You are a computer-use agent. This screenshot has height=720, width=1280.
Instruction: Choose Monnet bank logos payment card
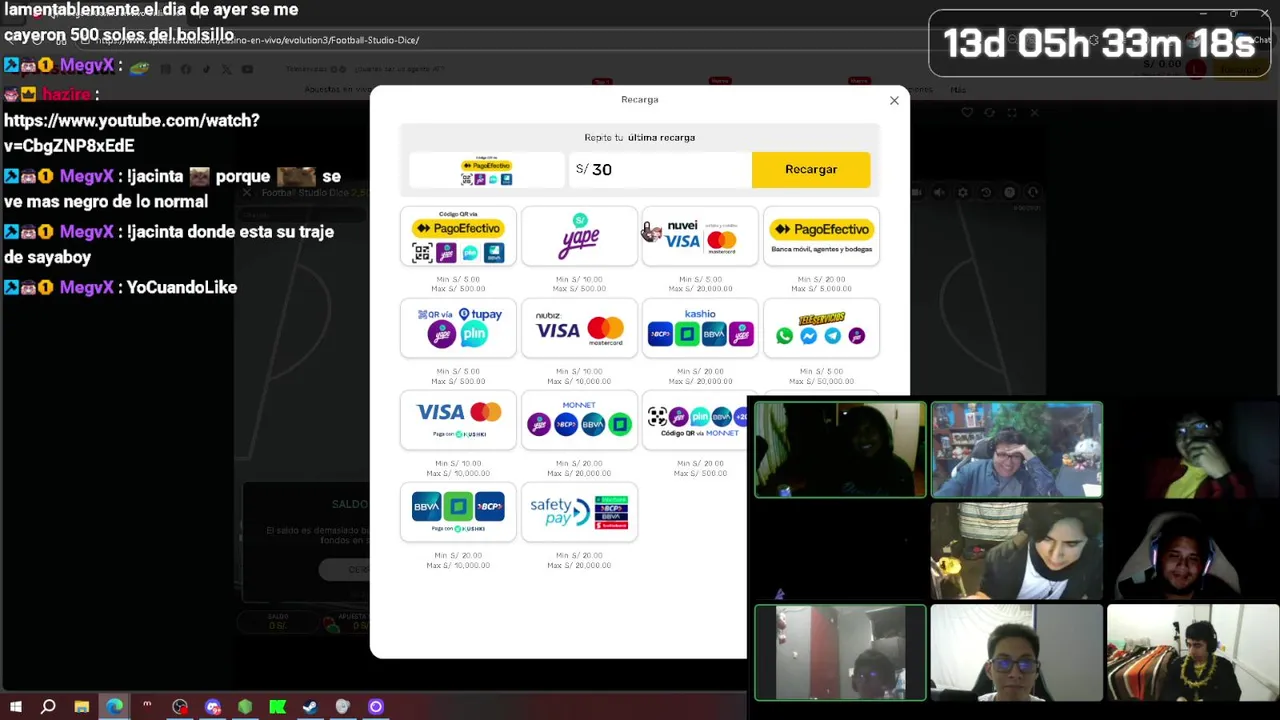579,420
